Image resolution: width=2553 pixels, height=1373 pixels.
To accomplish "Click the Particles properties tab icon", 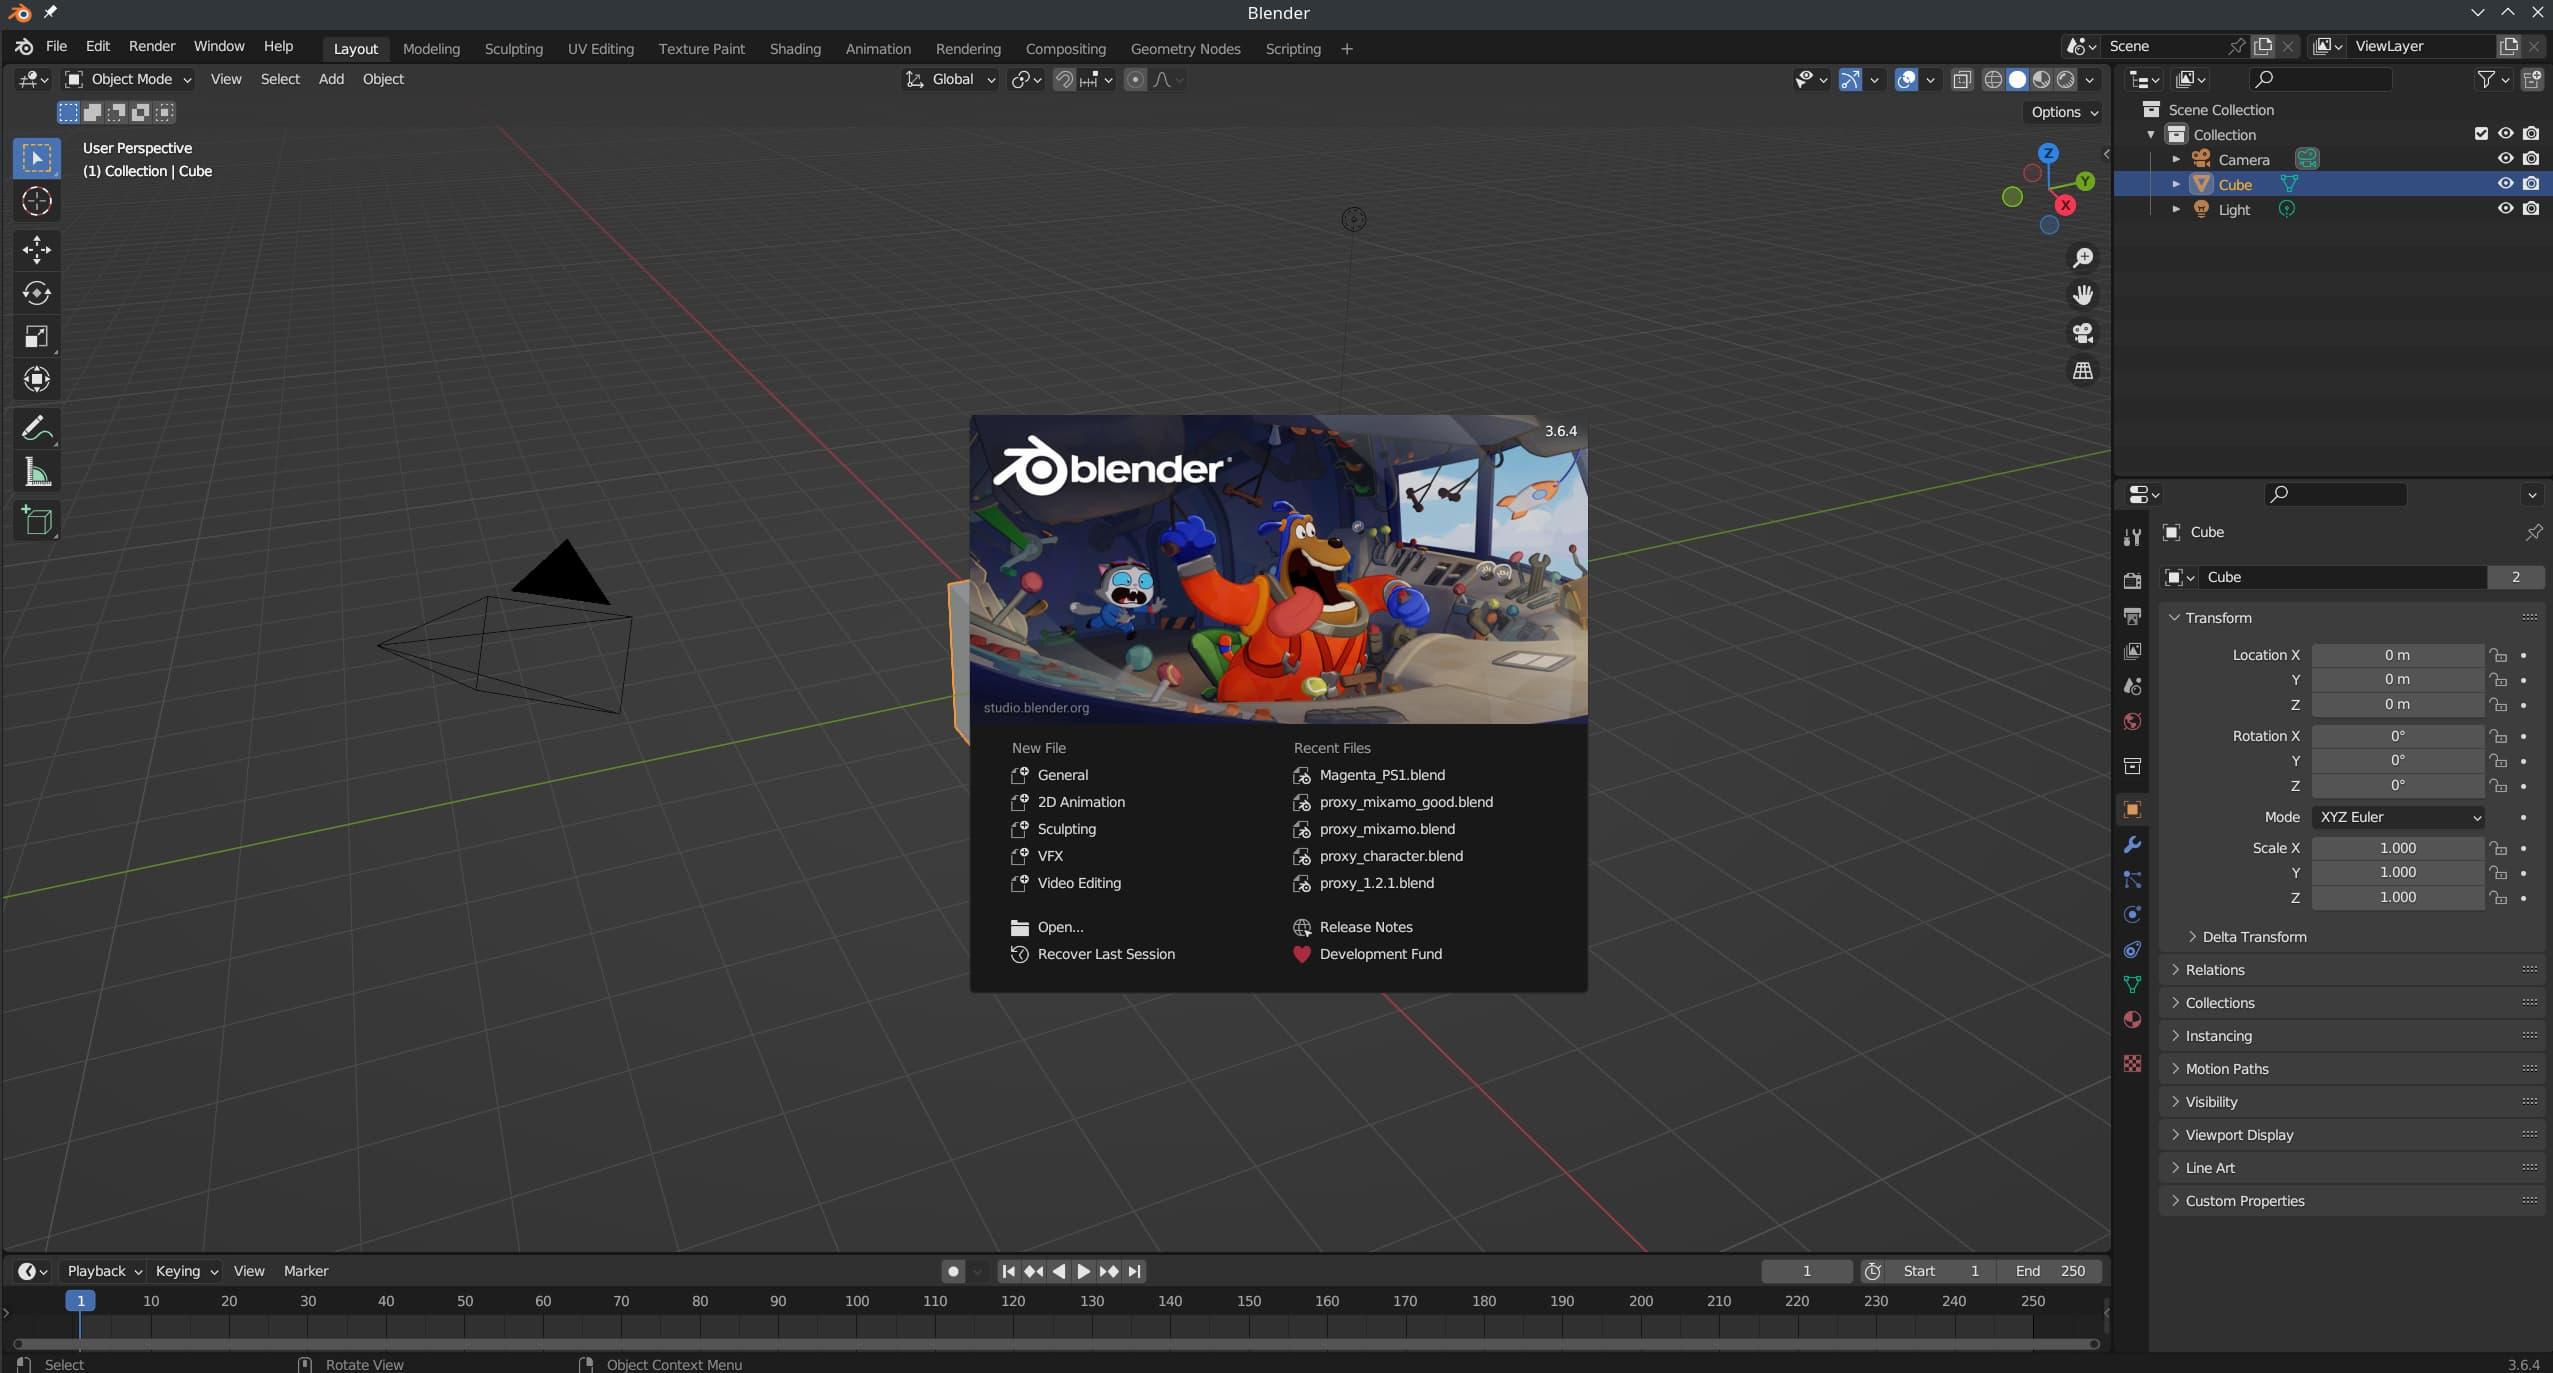I will pos(2132,880).
